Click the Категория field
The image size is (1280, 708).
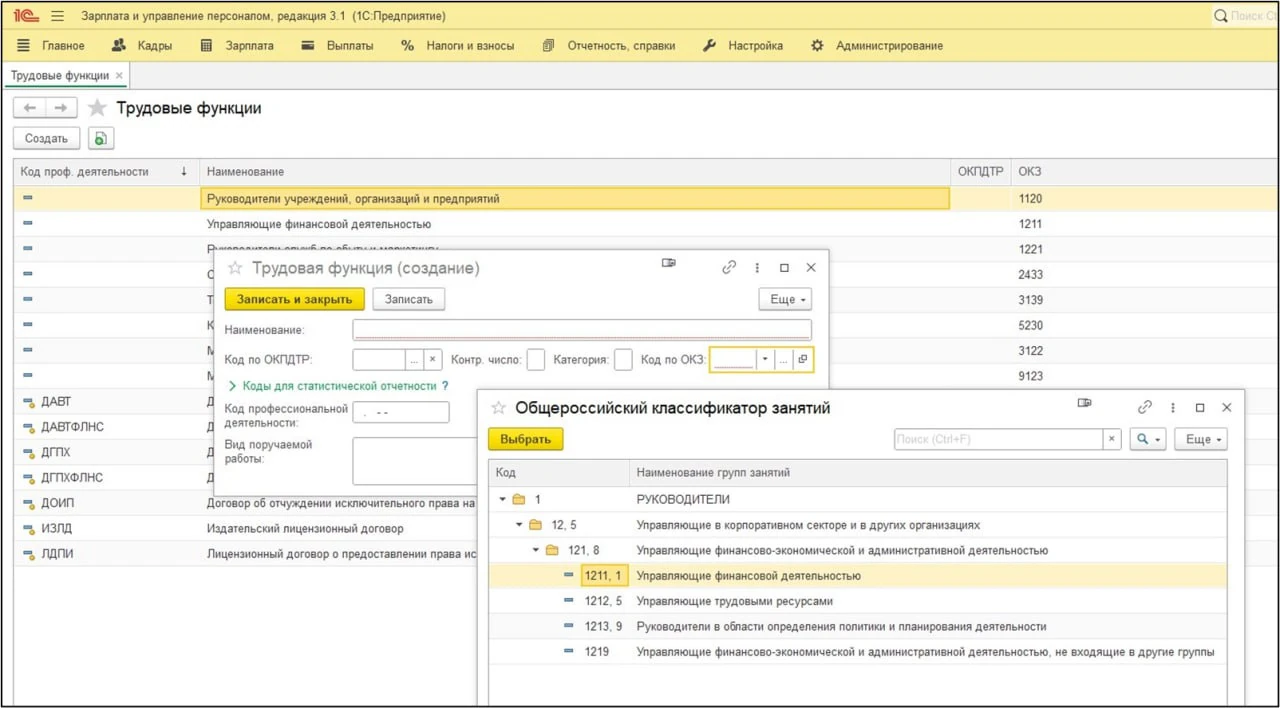623,360
